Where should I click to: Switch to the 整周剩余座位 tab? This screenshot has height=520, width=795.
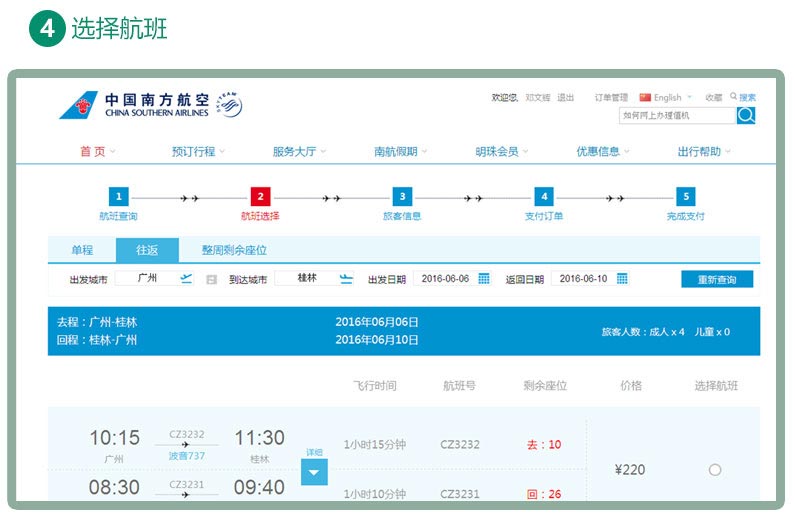coord(234,250)
